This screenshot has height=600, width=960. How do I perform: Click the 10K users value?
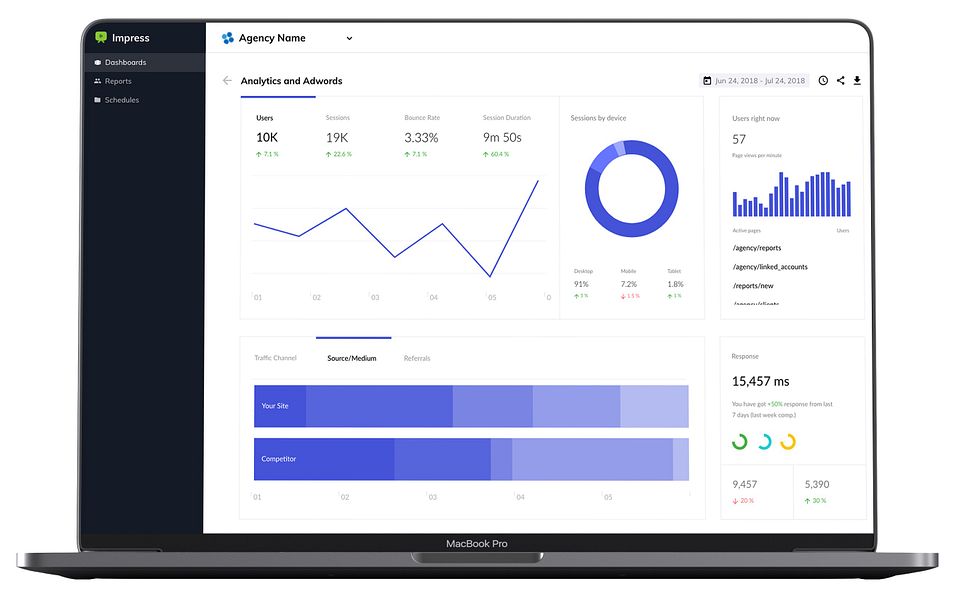(267, 138)
